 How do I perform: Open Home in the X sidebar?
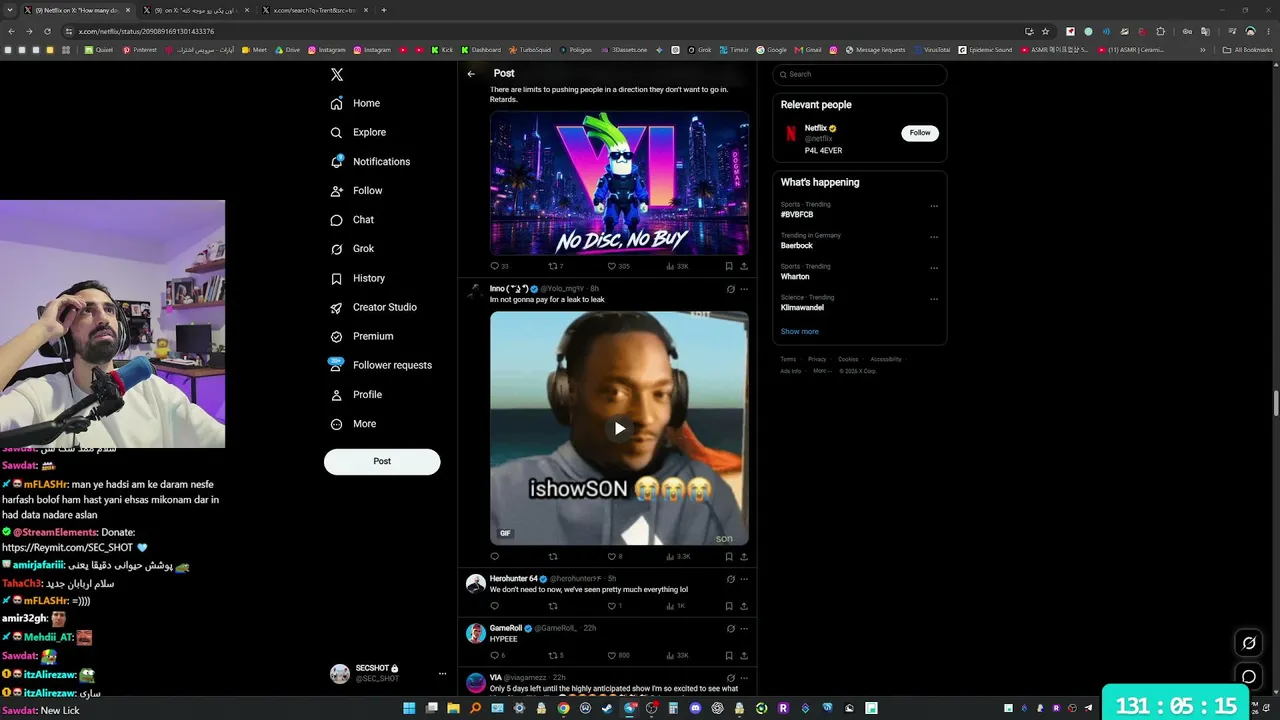355,103
